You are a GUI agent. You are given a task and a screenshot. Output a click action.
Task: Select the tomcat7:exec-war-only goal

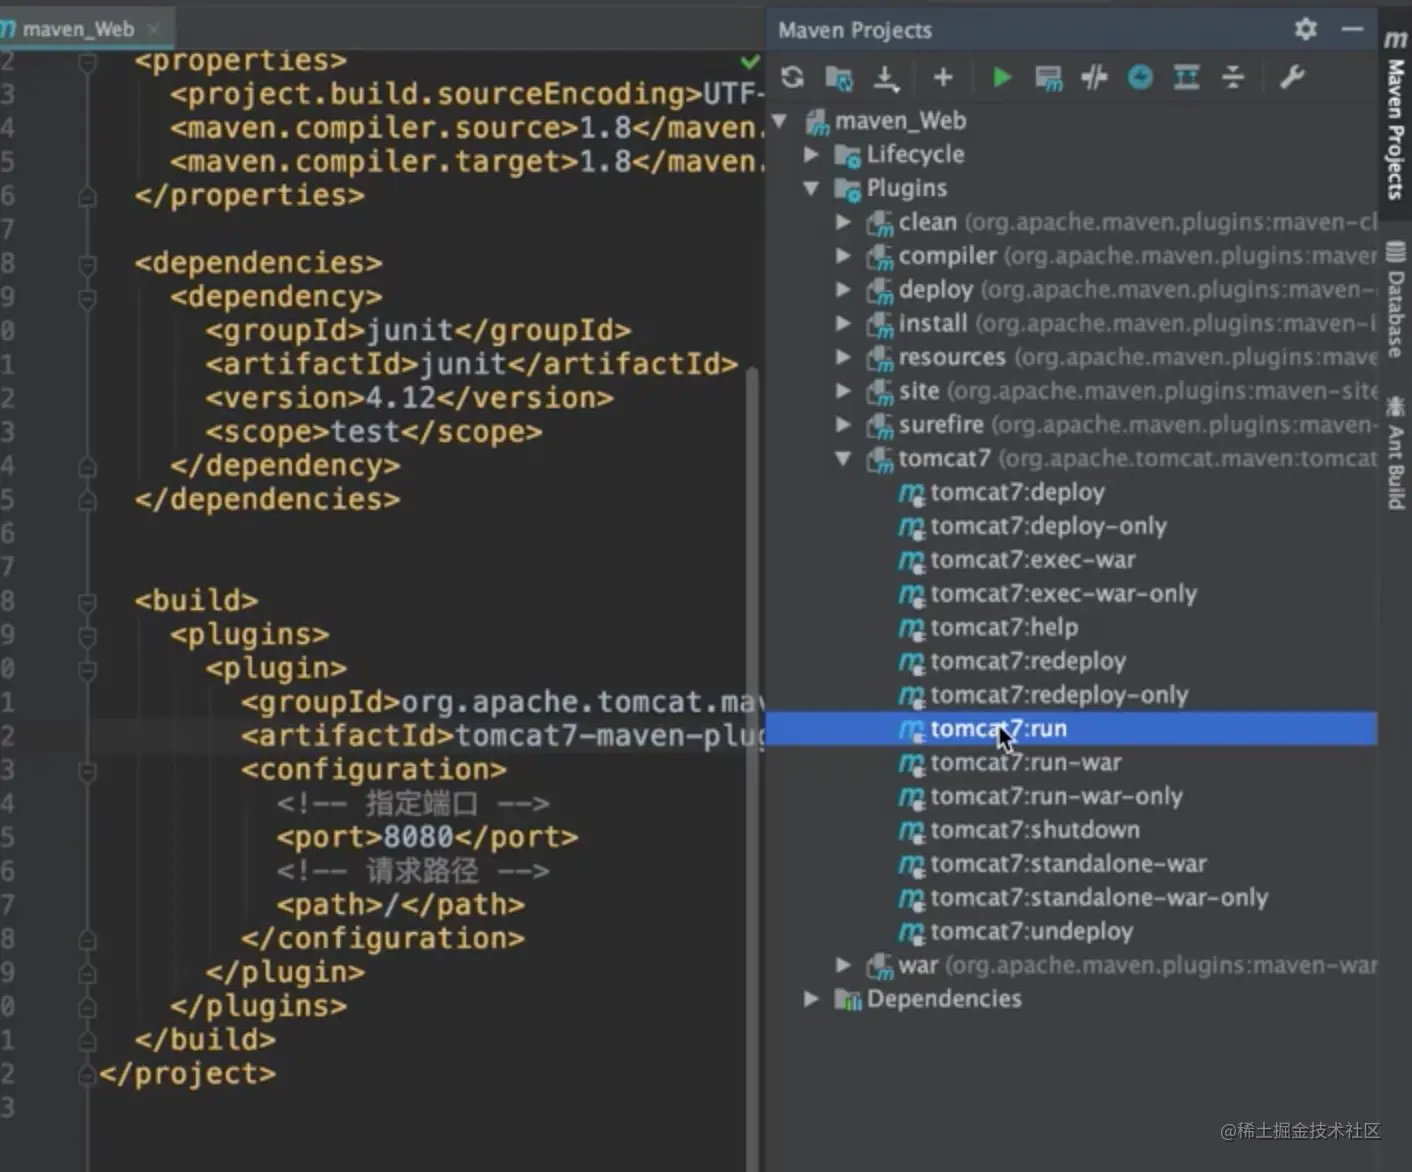[1063, 594]
